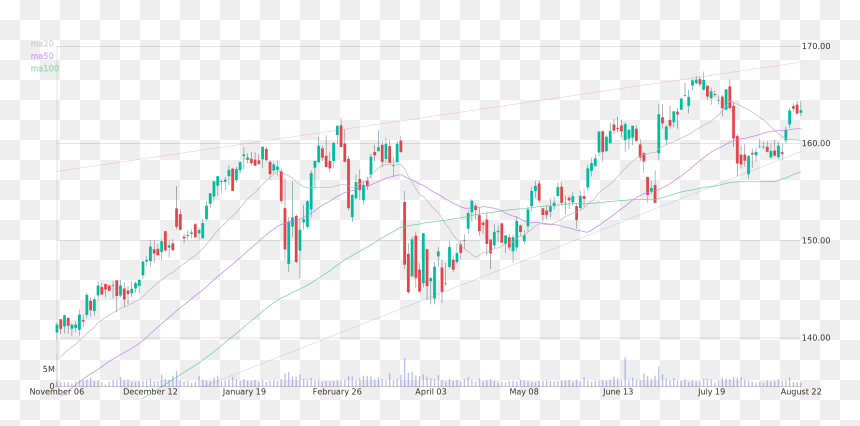Click the June 13 date label

[618, 392]
